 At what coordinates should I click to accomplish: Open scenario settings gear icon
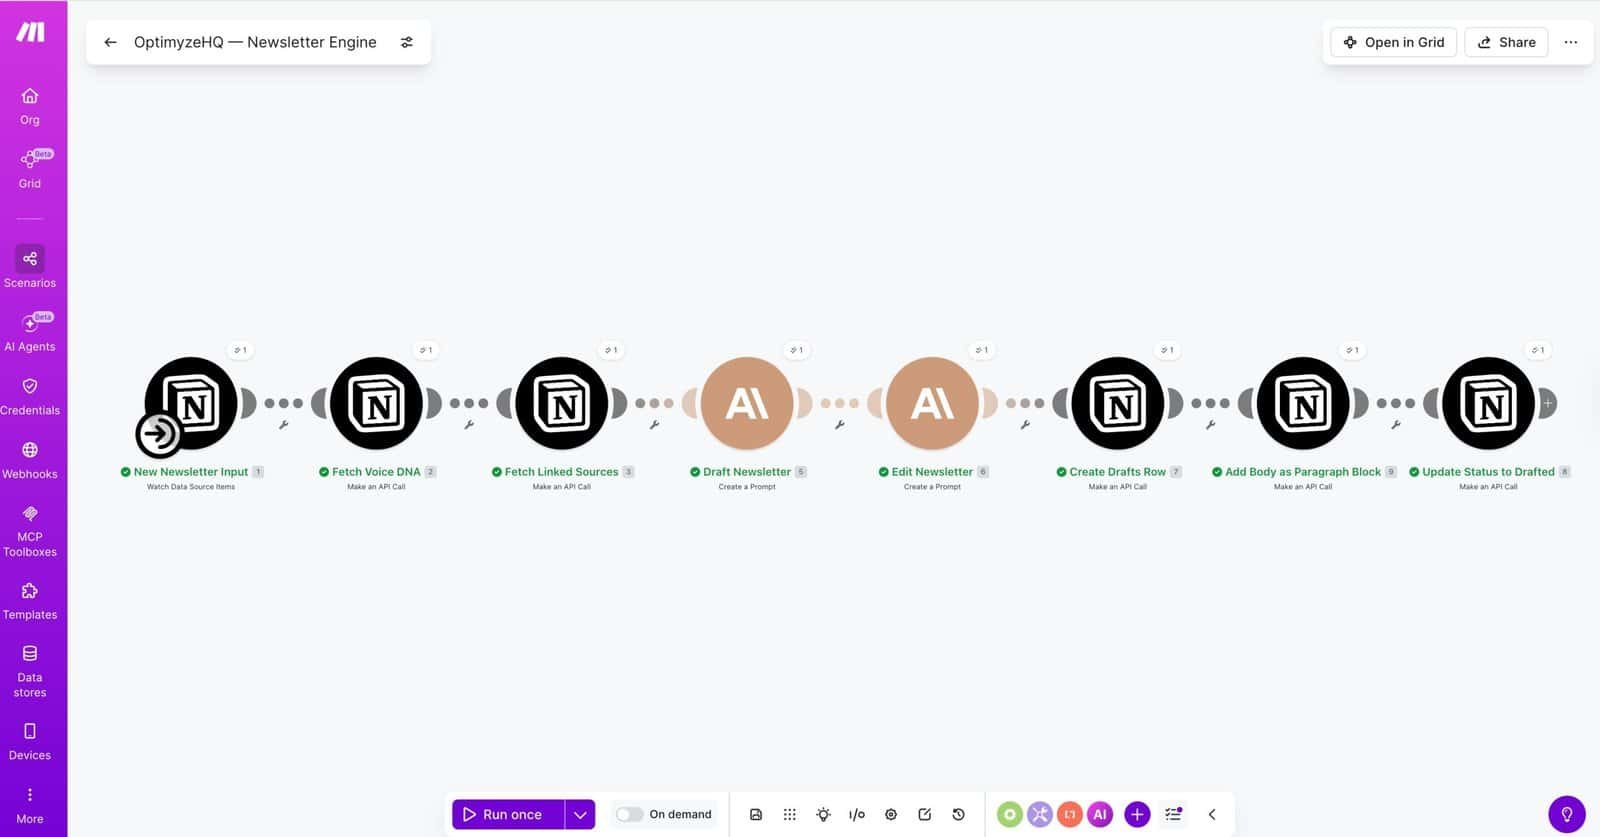[891, 814]
